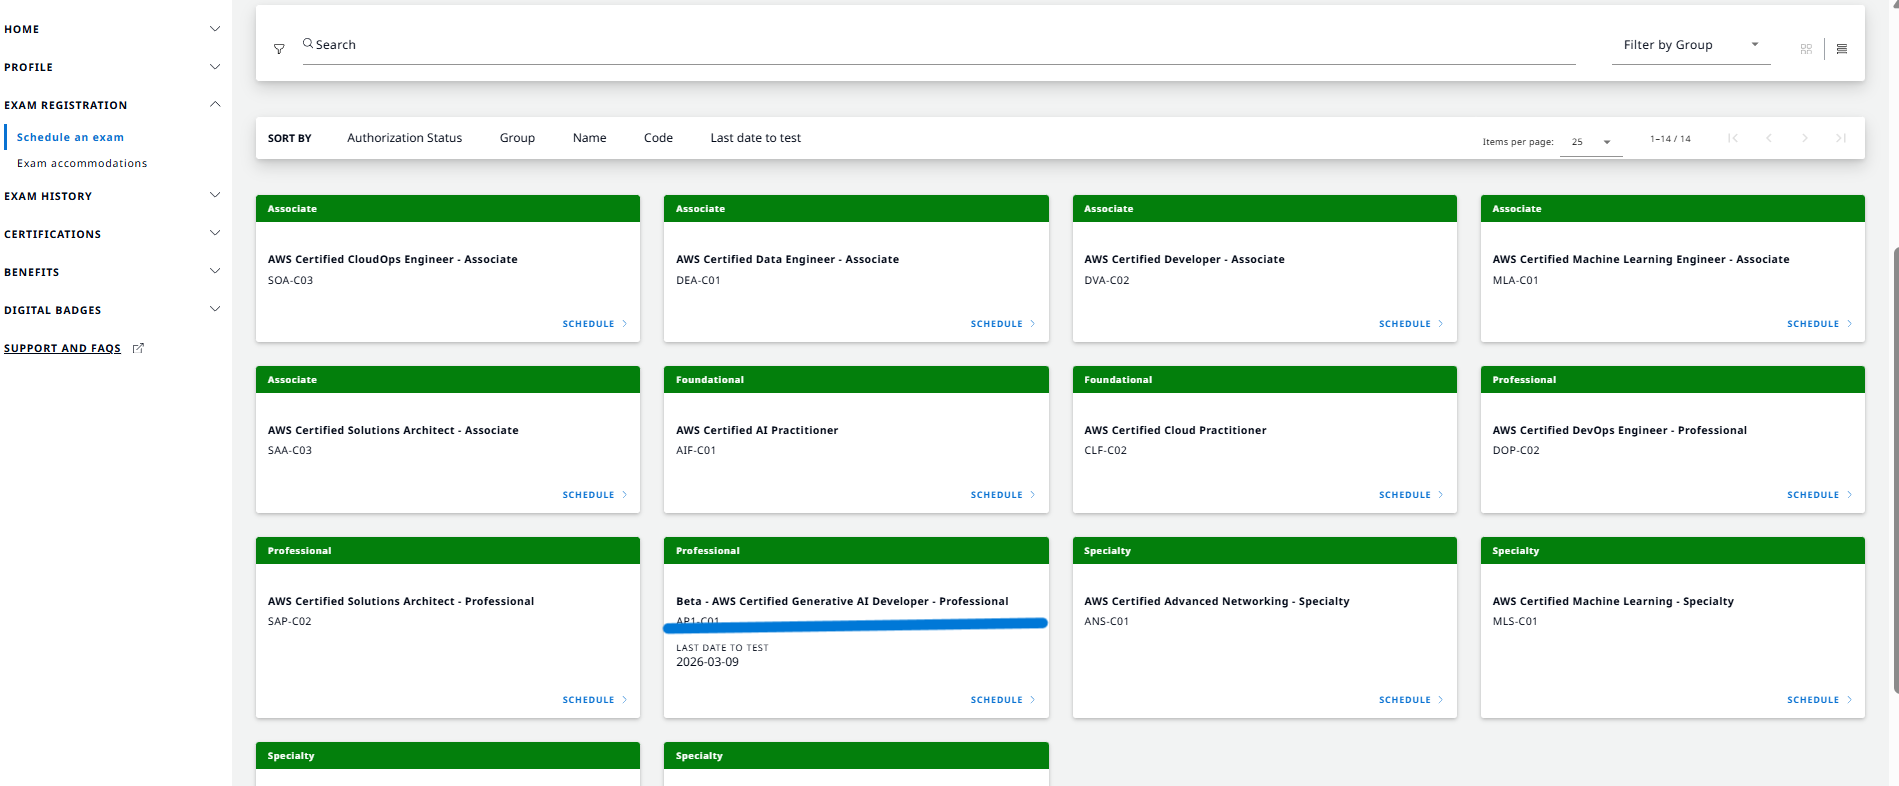Click the magnifier icon in the search field

point(308,44)
